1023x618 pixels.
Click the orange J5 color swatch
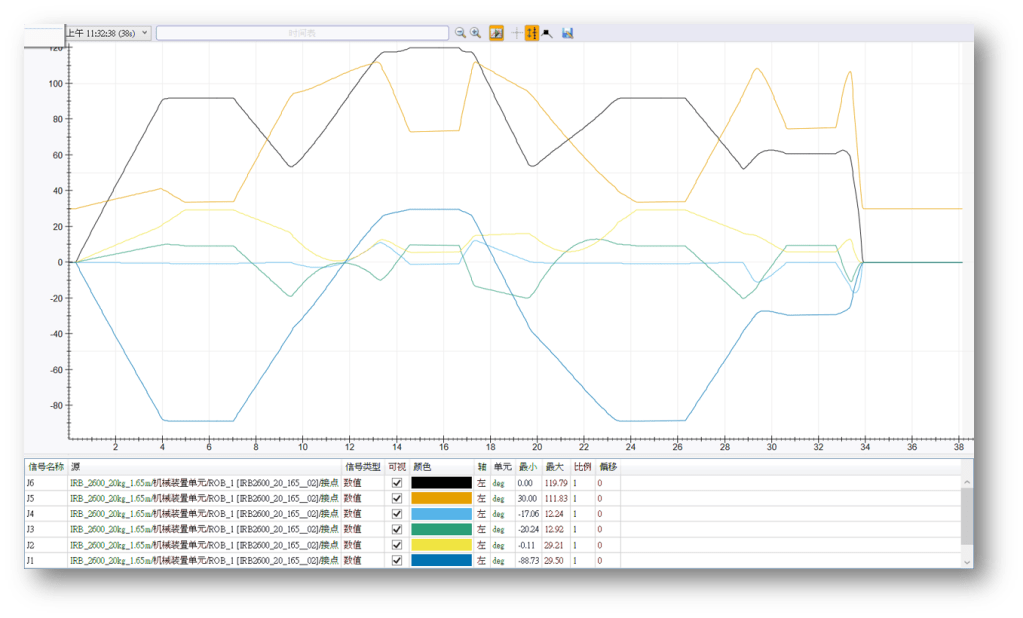click(x=441, y=498)
